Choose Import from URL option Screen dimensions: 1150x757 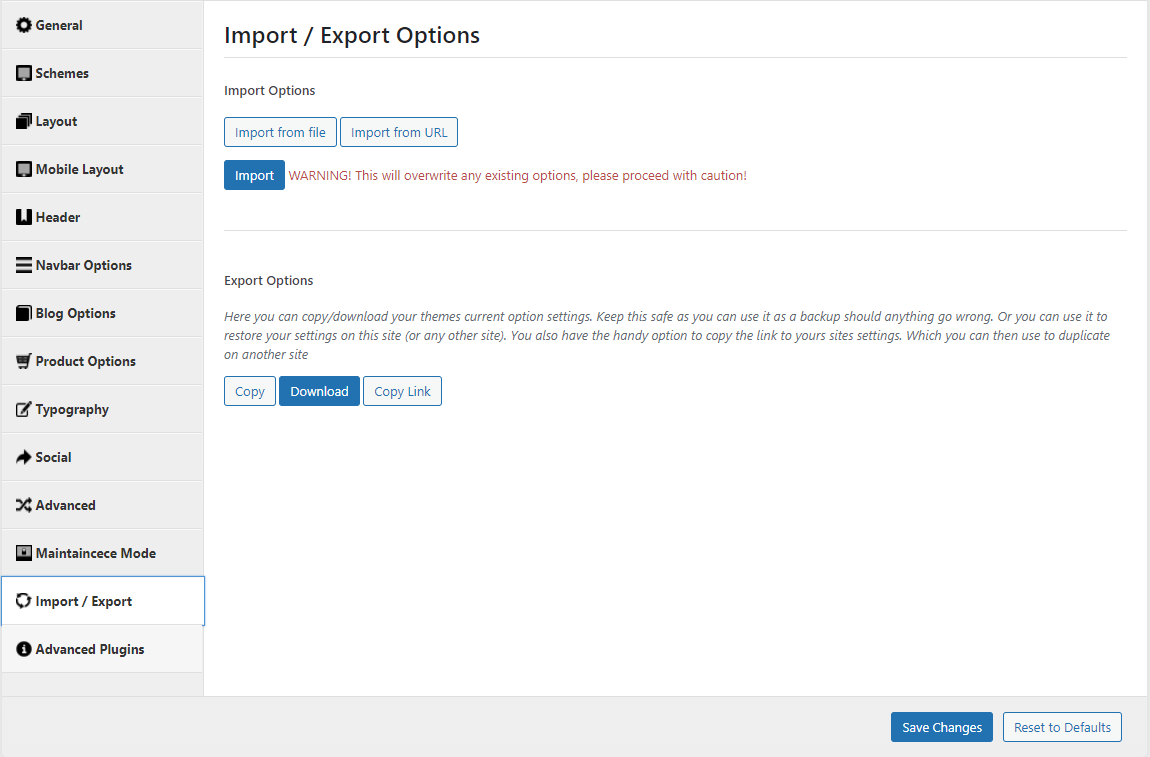[399, 132]
